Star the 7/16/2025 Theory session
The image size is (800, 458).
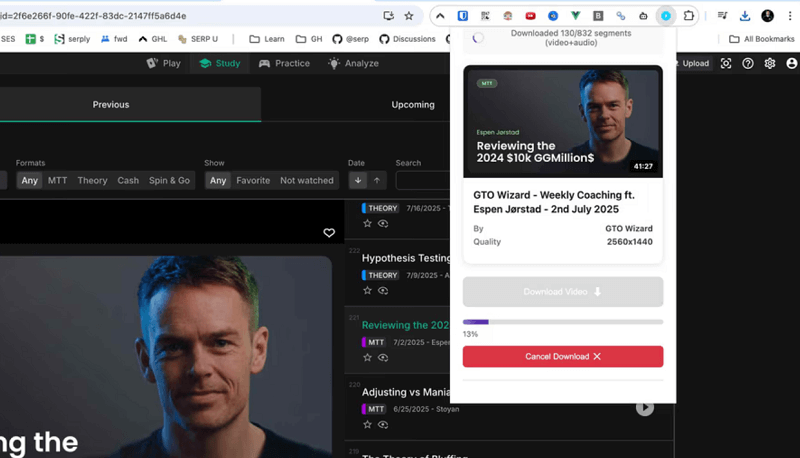pyautogui.click(x=367, y=223)
